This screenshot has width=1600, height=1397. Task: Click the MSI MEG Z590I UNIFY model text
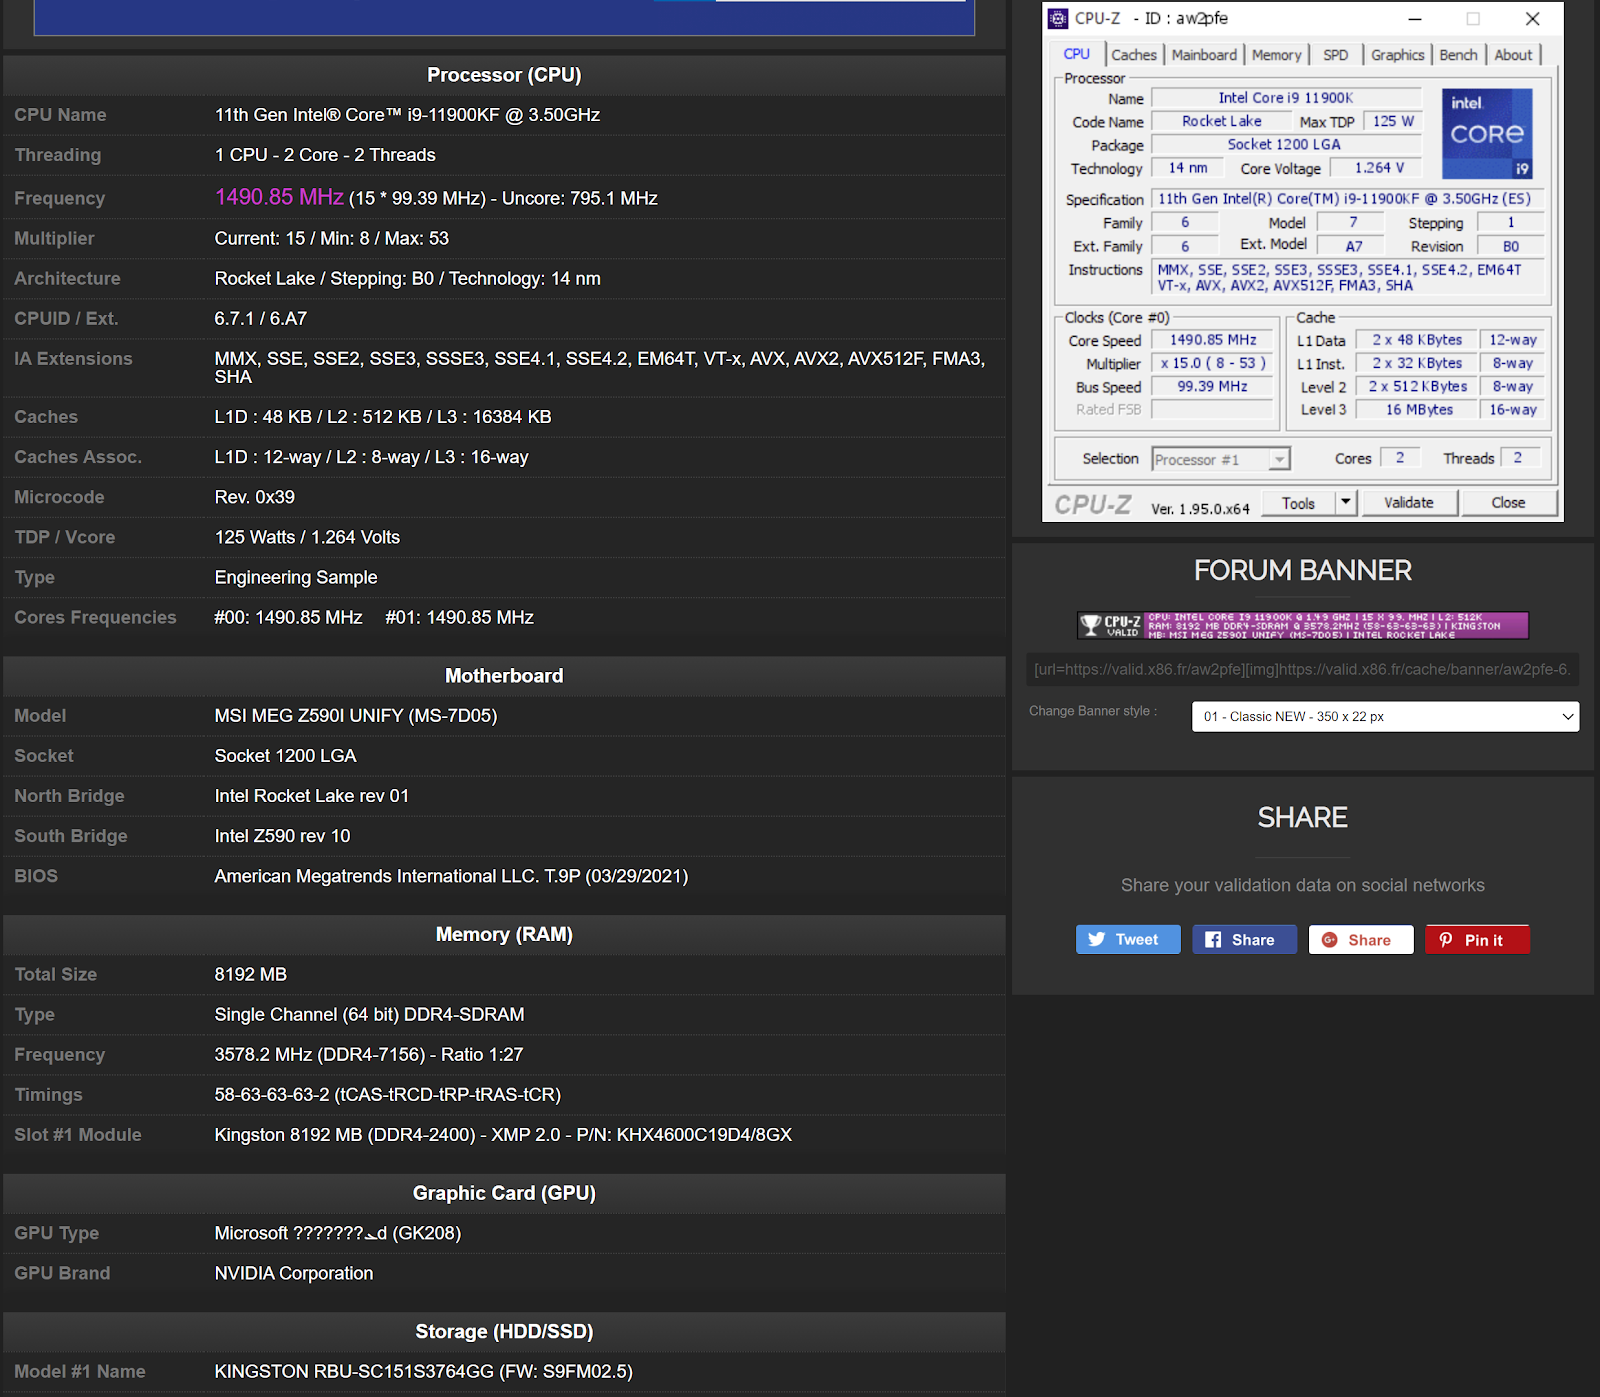click(x=355, y=716)
